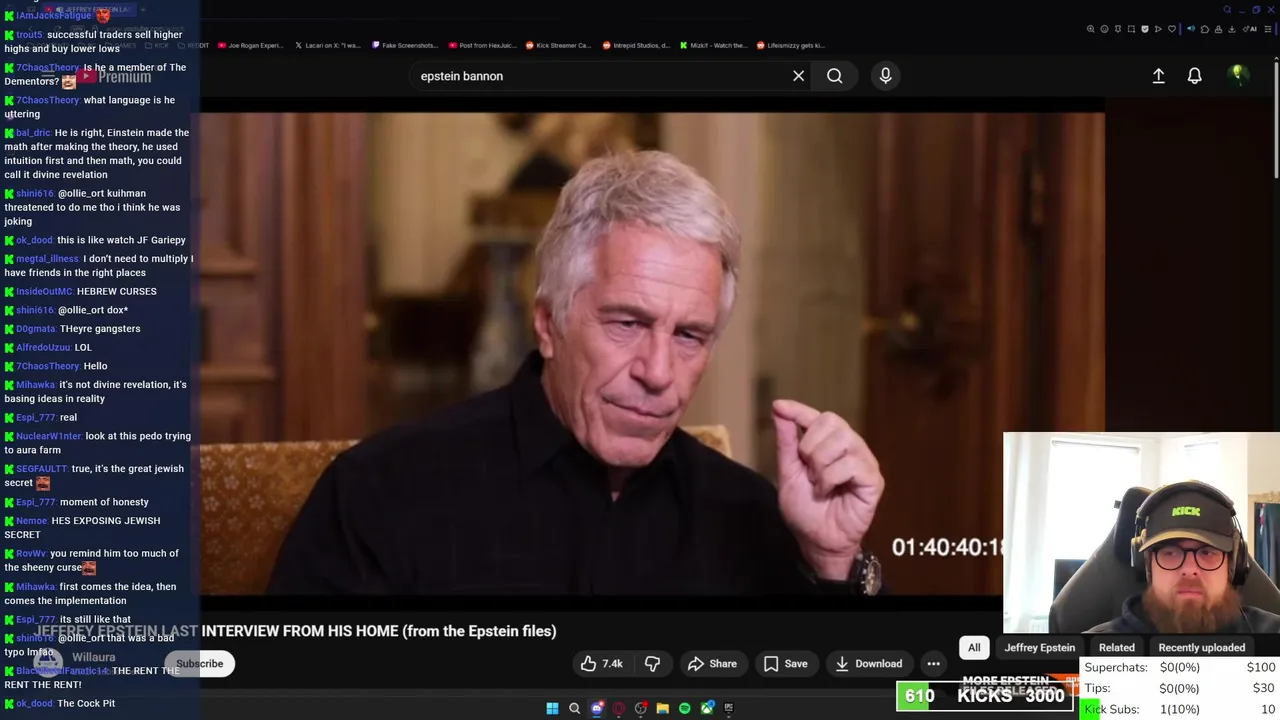Click chat username 'Nemoe'

[x=32, y=520]
